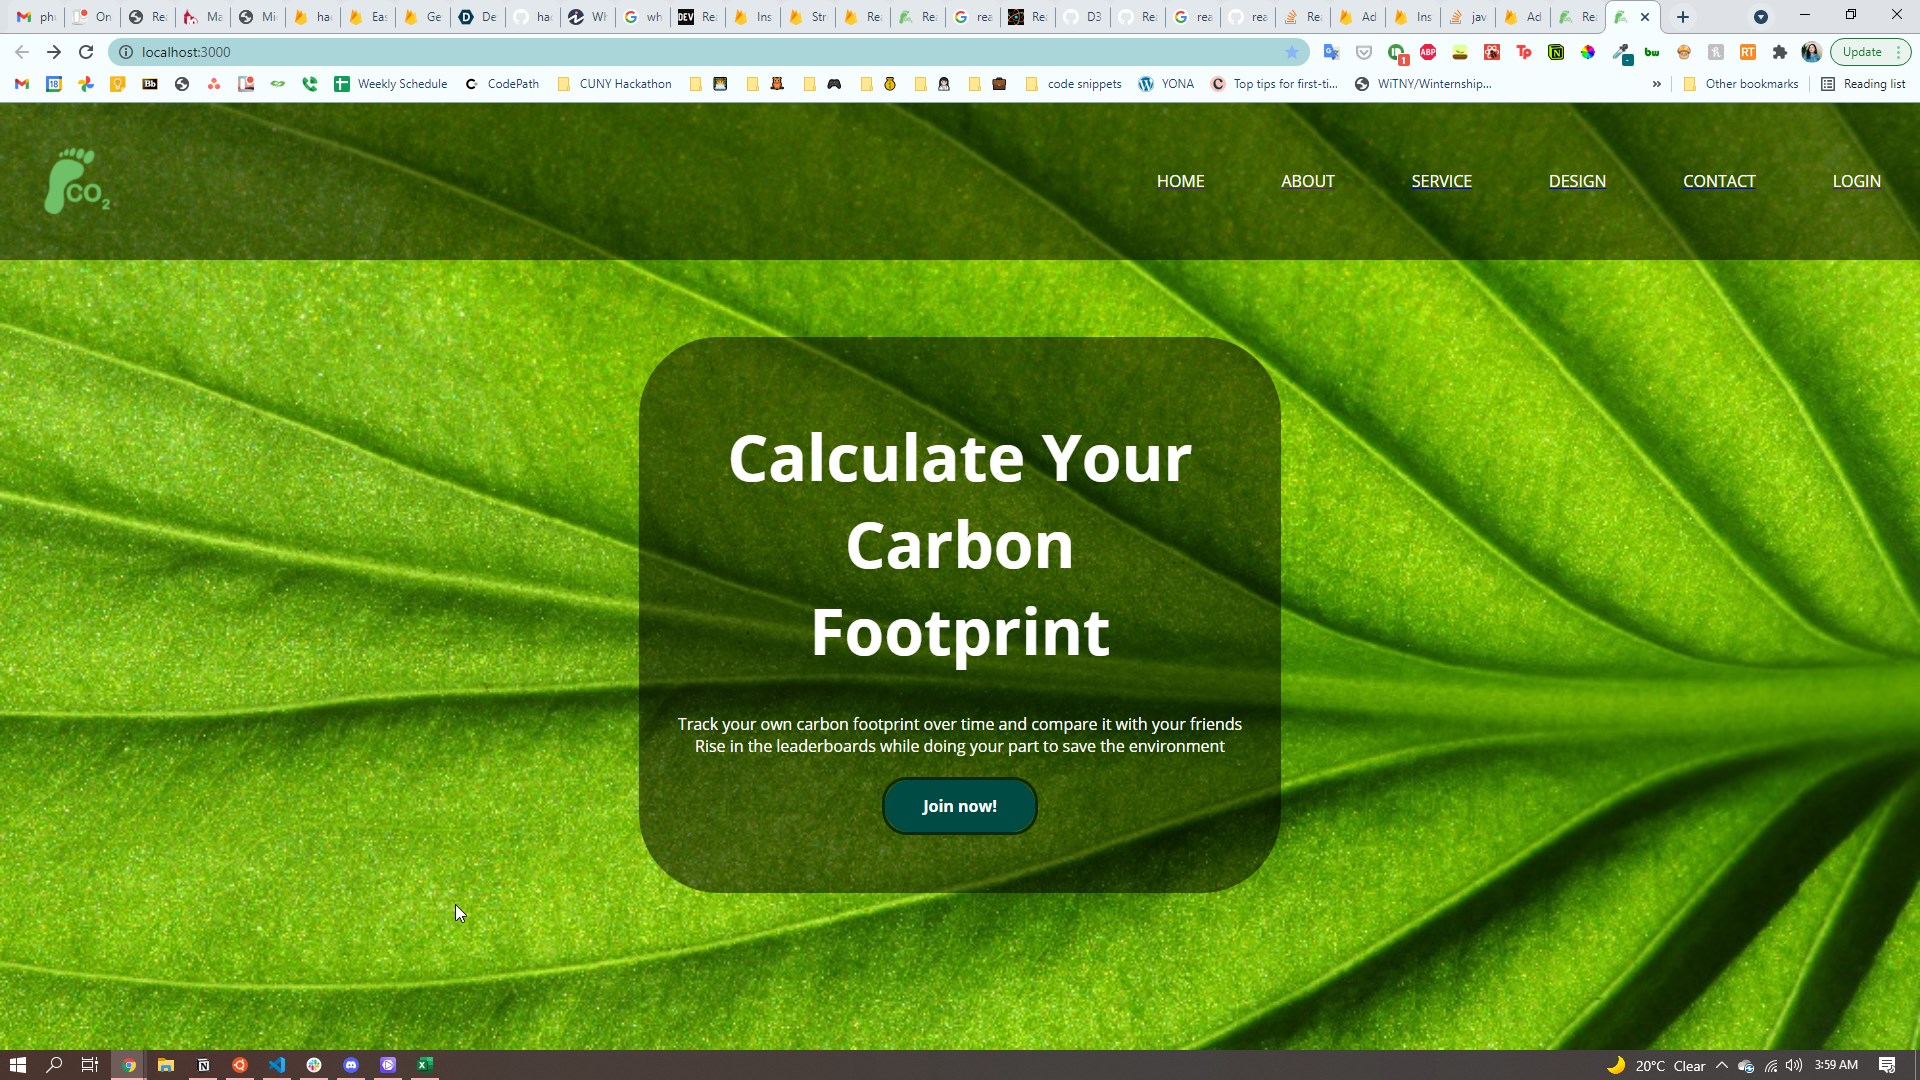Open the CUNY Hackathon bookmark folder
The height and width of the screenshot is (1080, 1920).
(614, 84)
